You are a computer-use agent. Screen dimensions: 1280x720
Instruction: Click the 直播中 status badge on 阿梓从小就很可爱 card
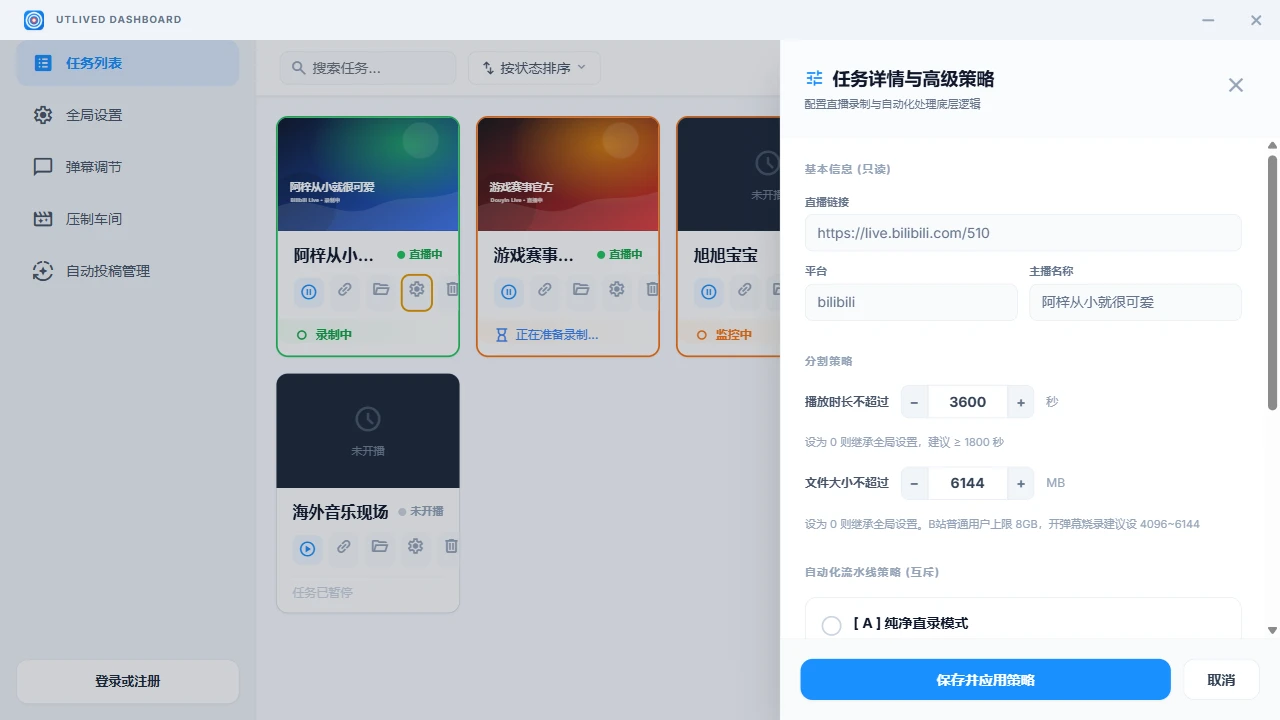tap(420, 255)
